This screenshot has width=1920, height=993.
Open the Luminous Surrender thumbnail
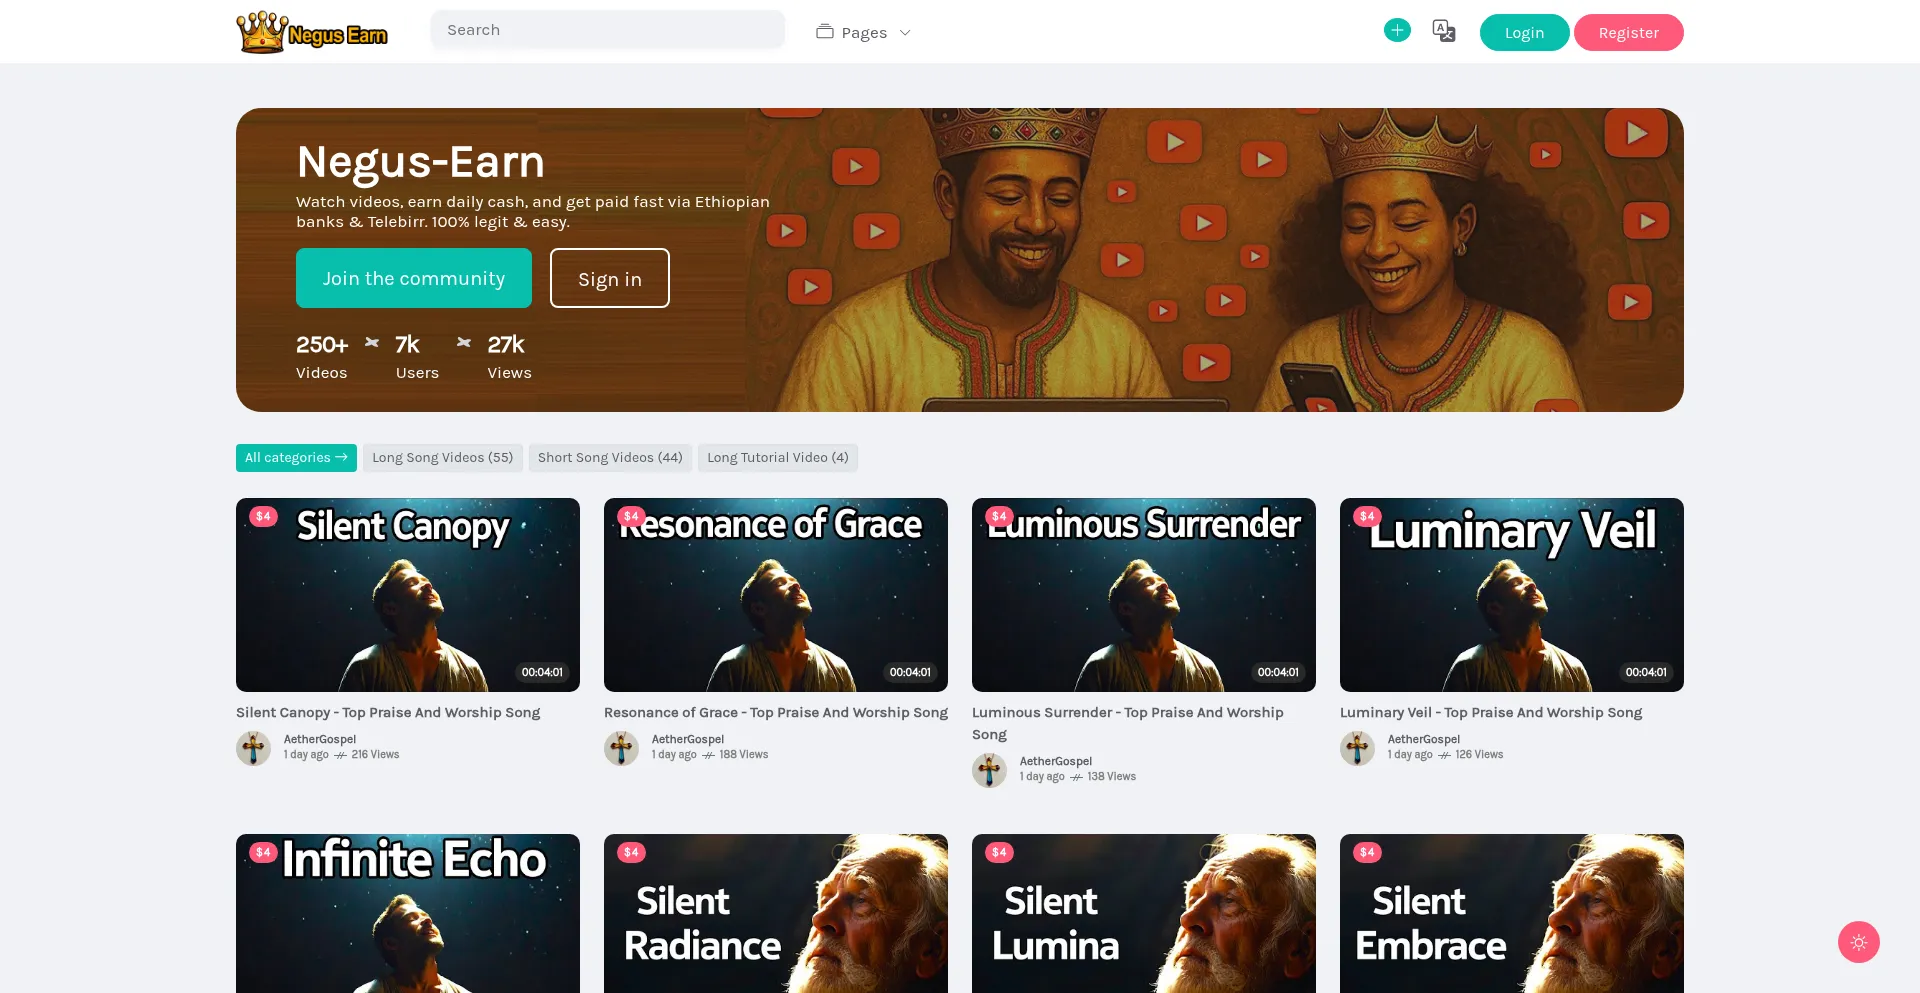[x=1144, y=595]
